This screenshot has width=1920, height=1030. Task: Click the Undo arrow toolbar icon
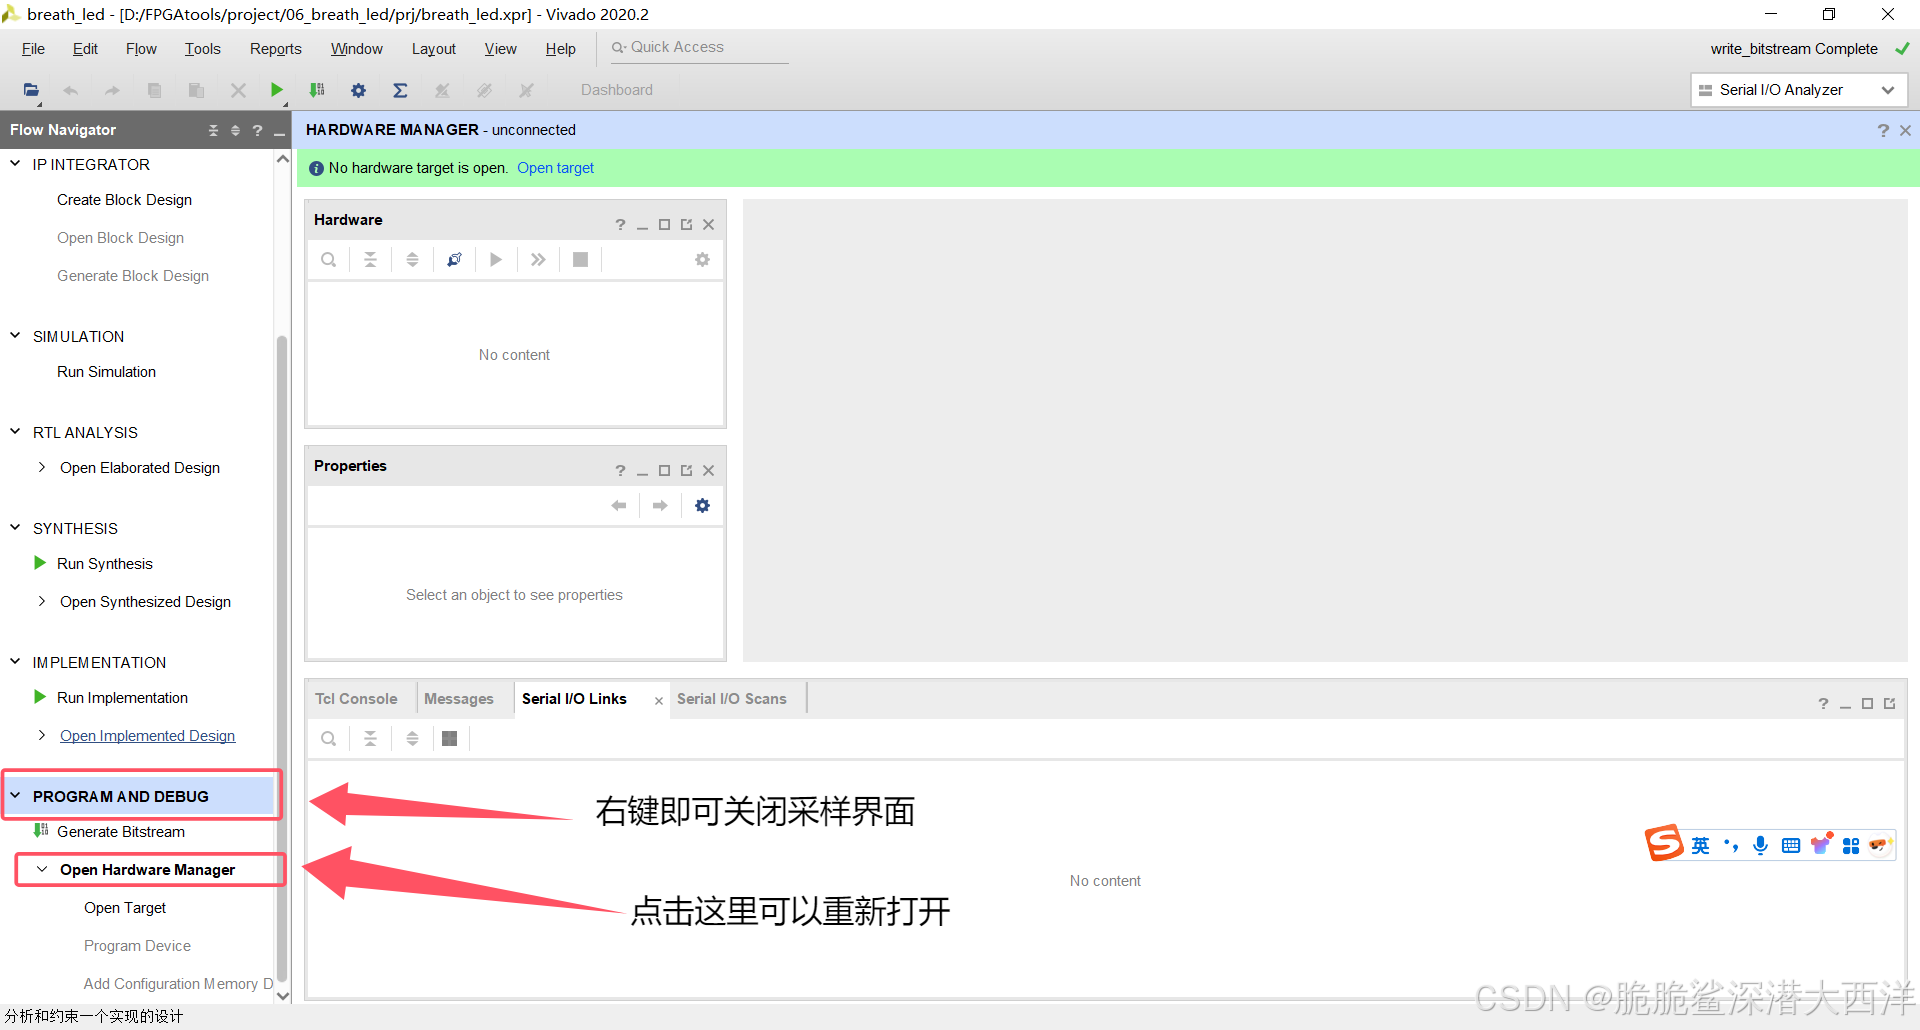71,90
